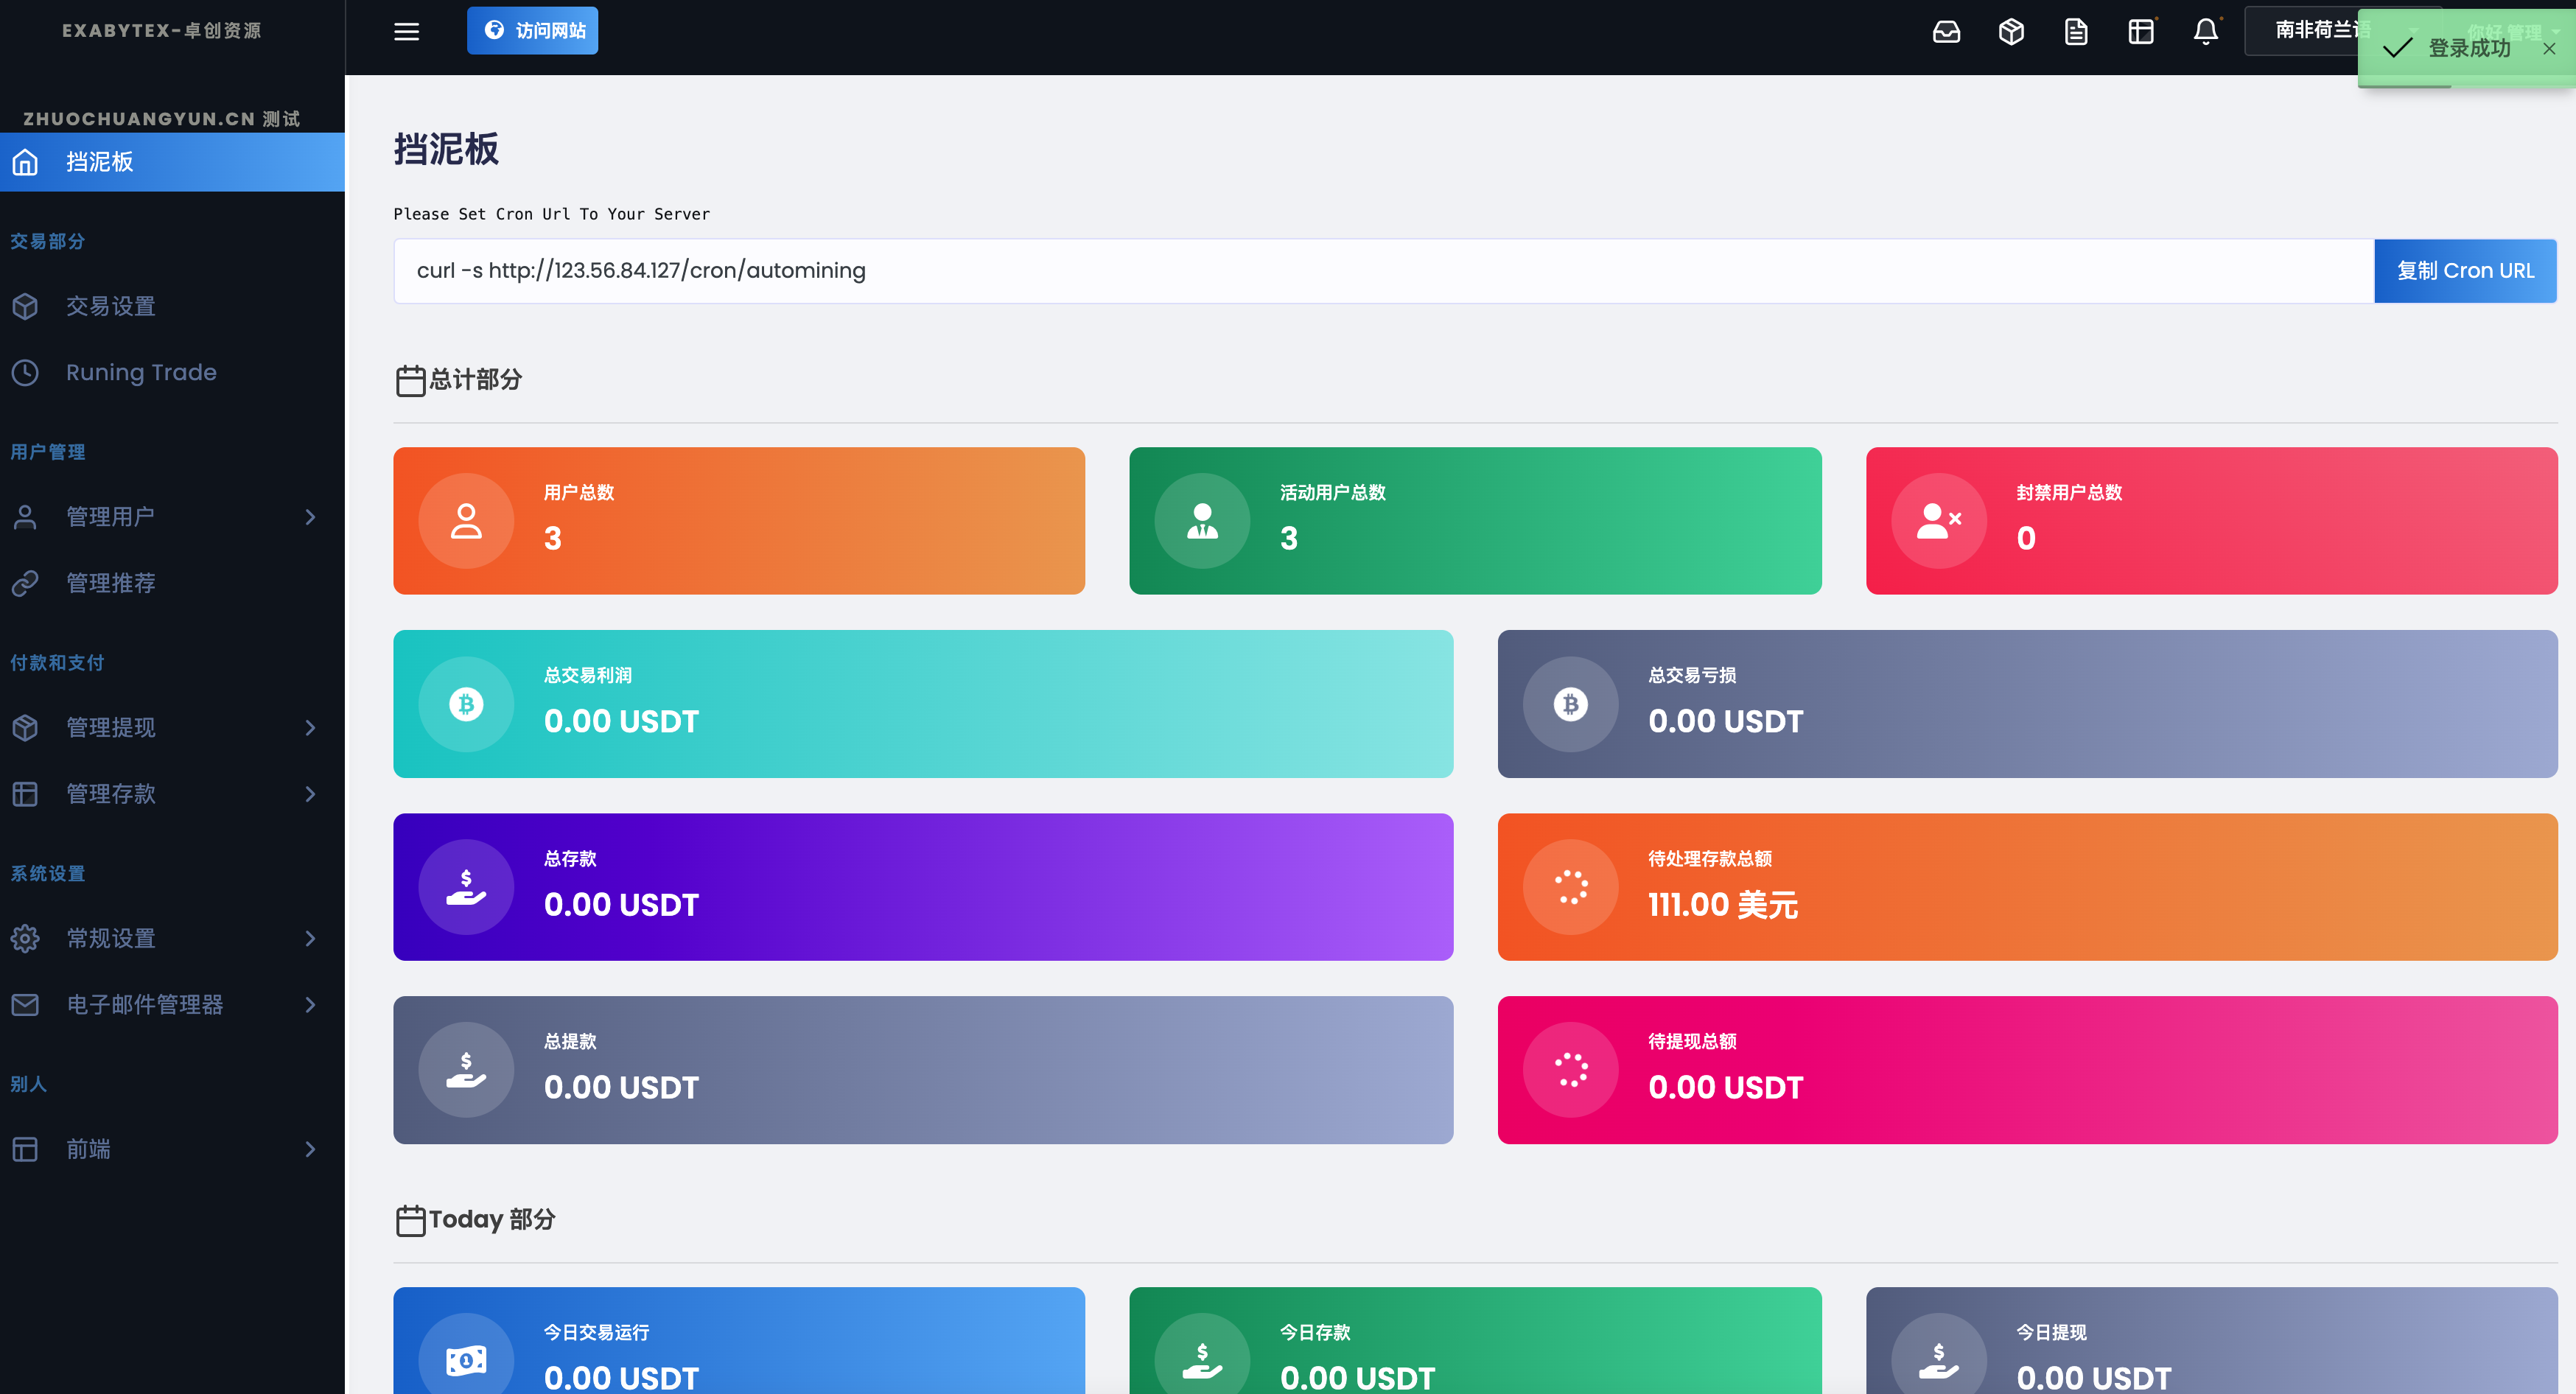Click the hand-dollar icon in 总存款 card
Viewport: 2576px width, 1394px height.
pyautogui.click(x=466, y=887)
